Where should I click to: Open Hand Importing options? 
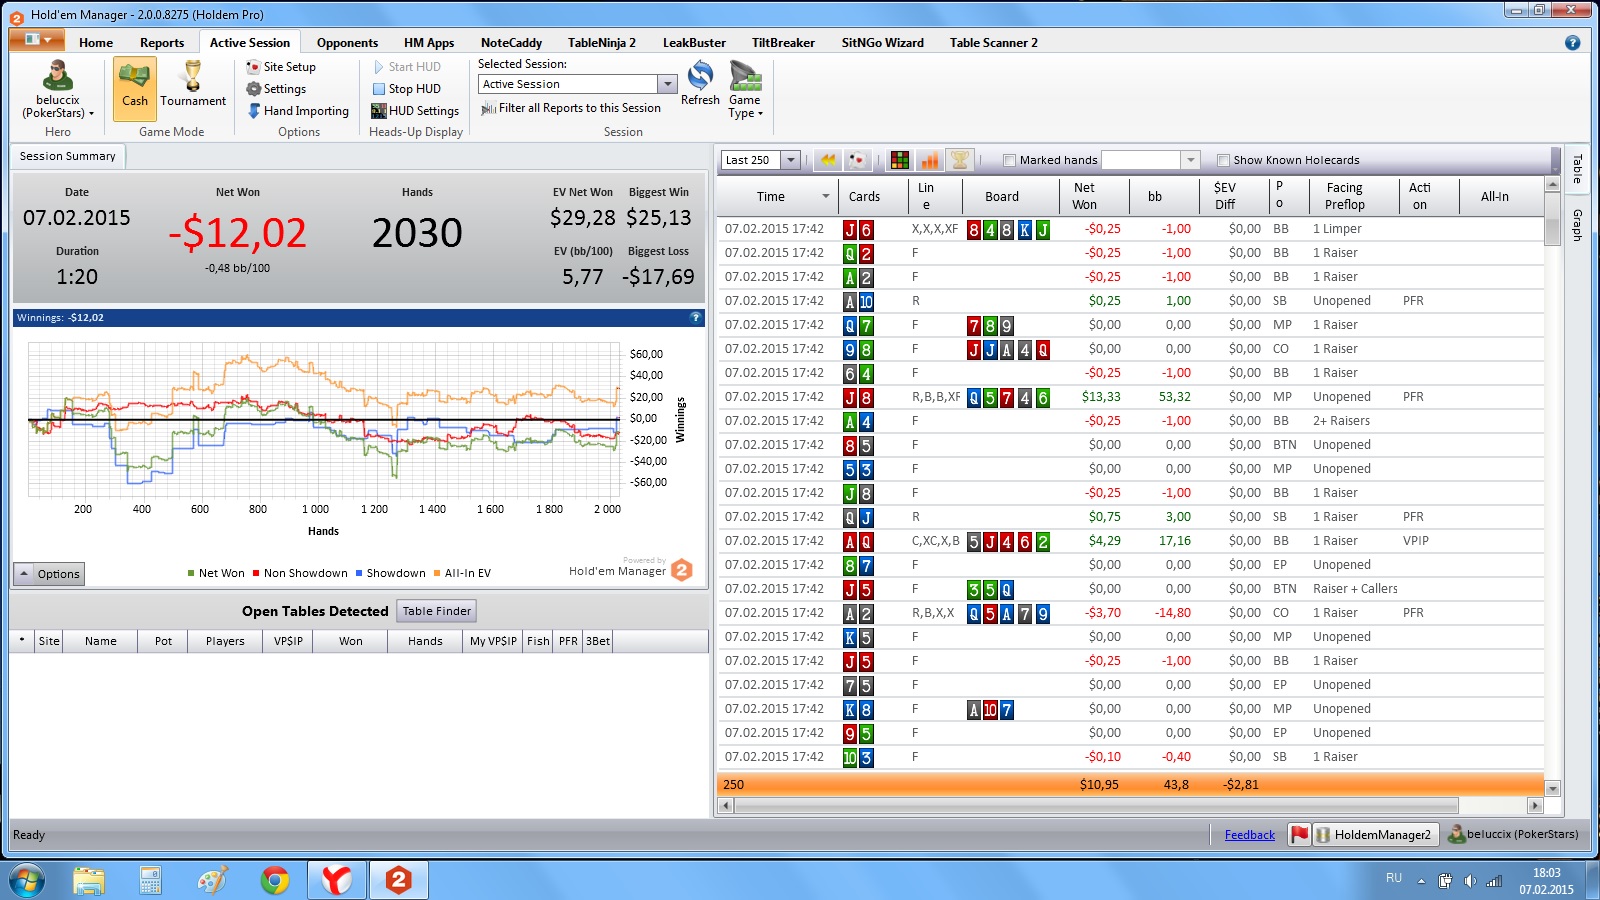point(298,111)
